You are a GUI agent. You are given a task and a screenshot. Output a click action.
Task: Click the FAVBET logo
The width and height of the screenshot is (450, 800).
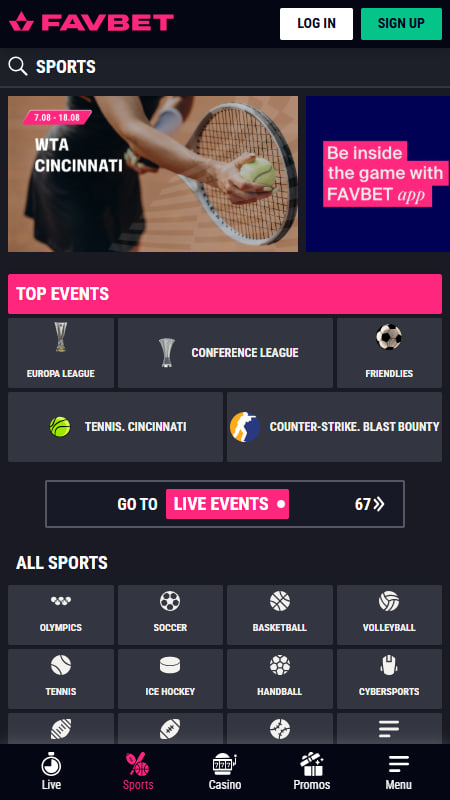pyautogui.click(x=91, y=22)
